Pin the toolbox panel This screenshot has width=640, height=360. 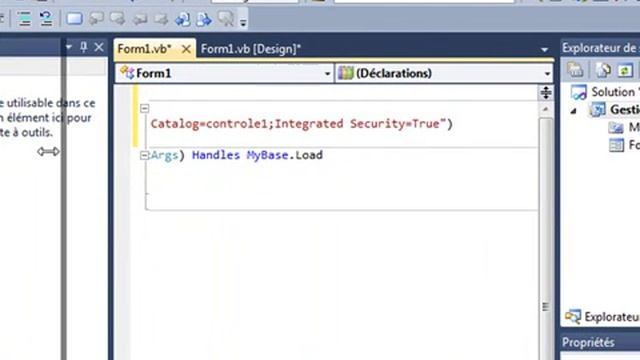tap(84, 47)
